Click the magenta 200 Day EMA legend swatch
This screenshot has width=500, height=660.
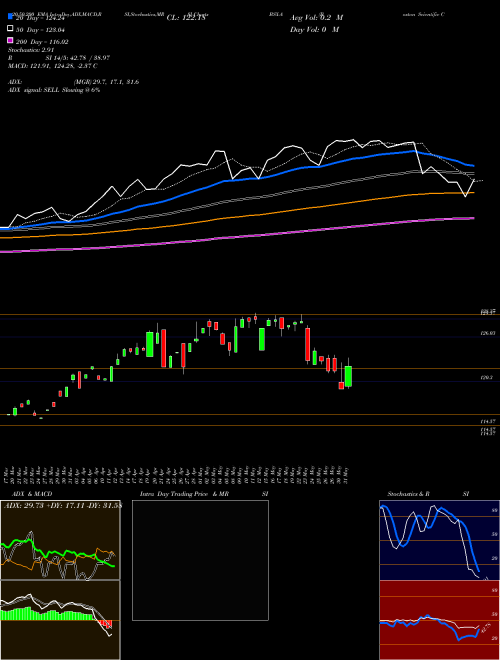[10, 41]
